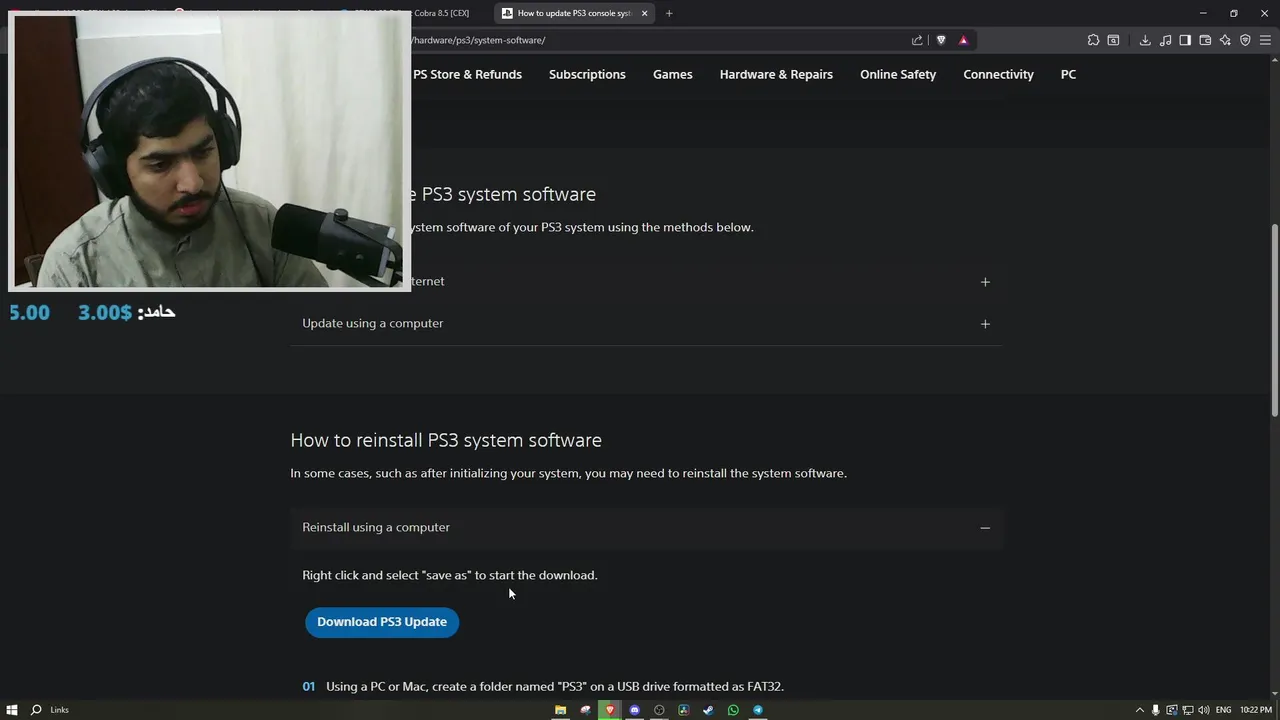
Task: Toggle the browser sidebar panel icon
Action: pyautogui.click(x=1185, y=40)
